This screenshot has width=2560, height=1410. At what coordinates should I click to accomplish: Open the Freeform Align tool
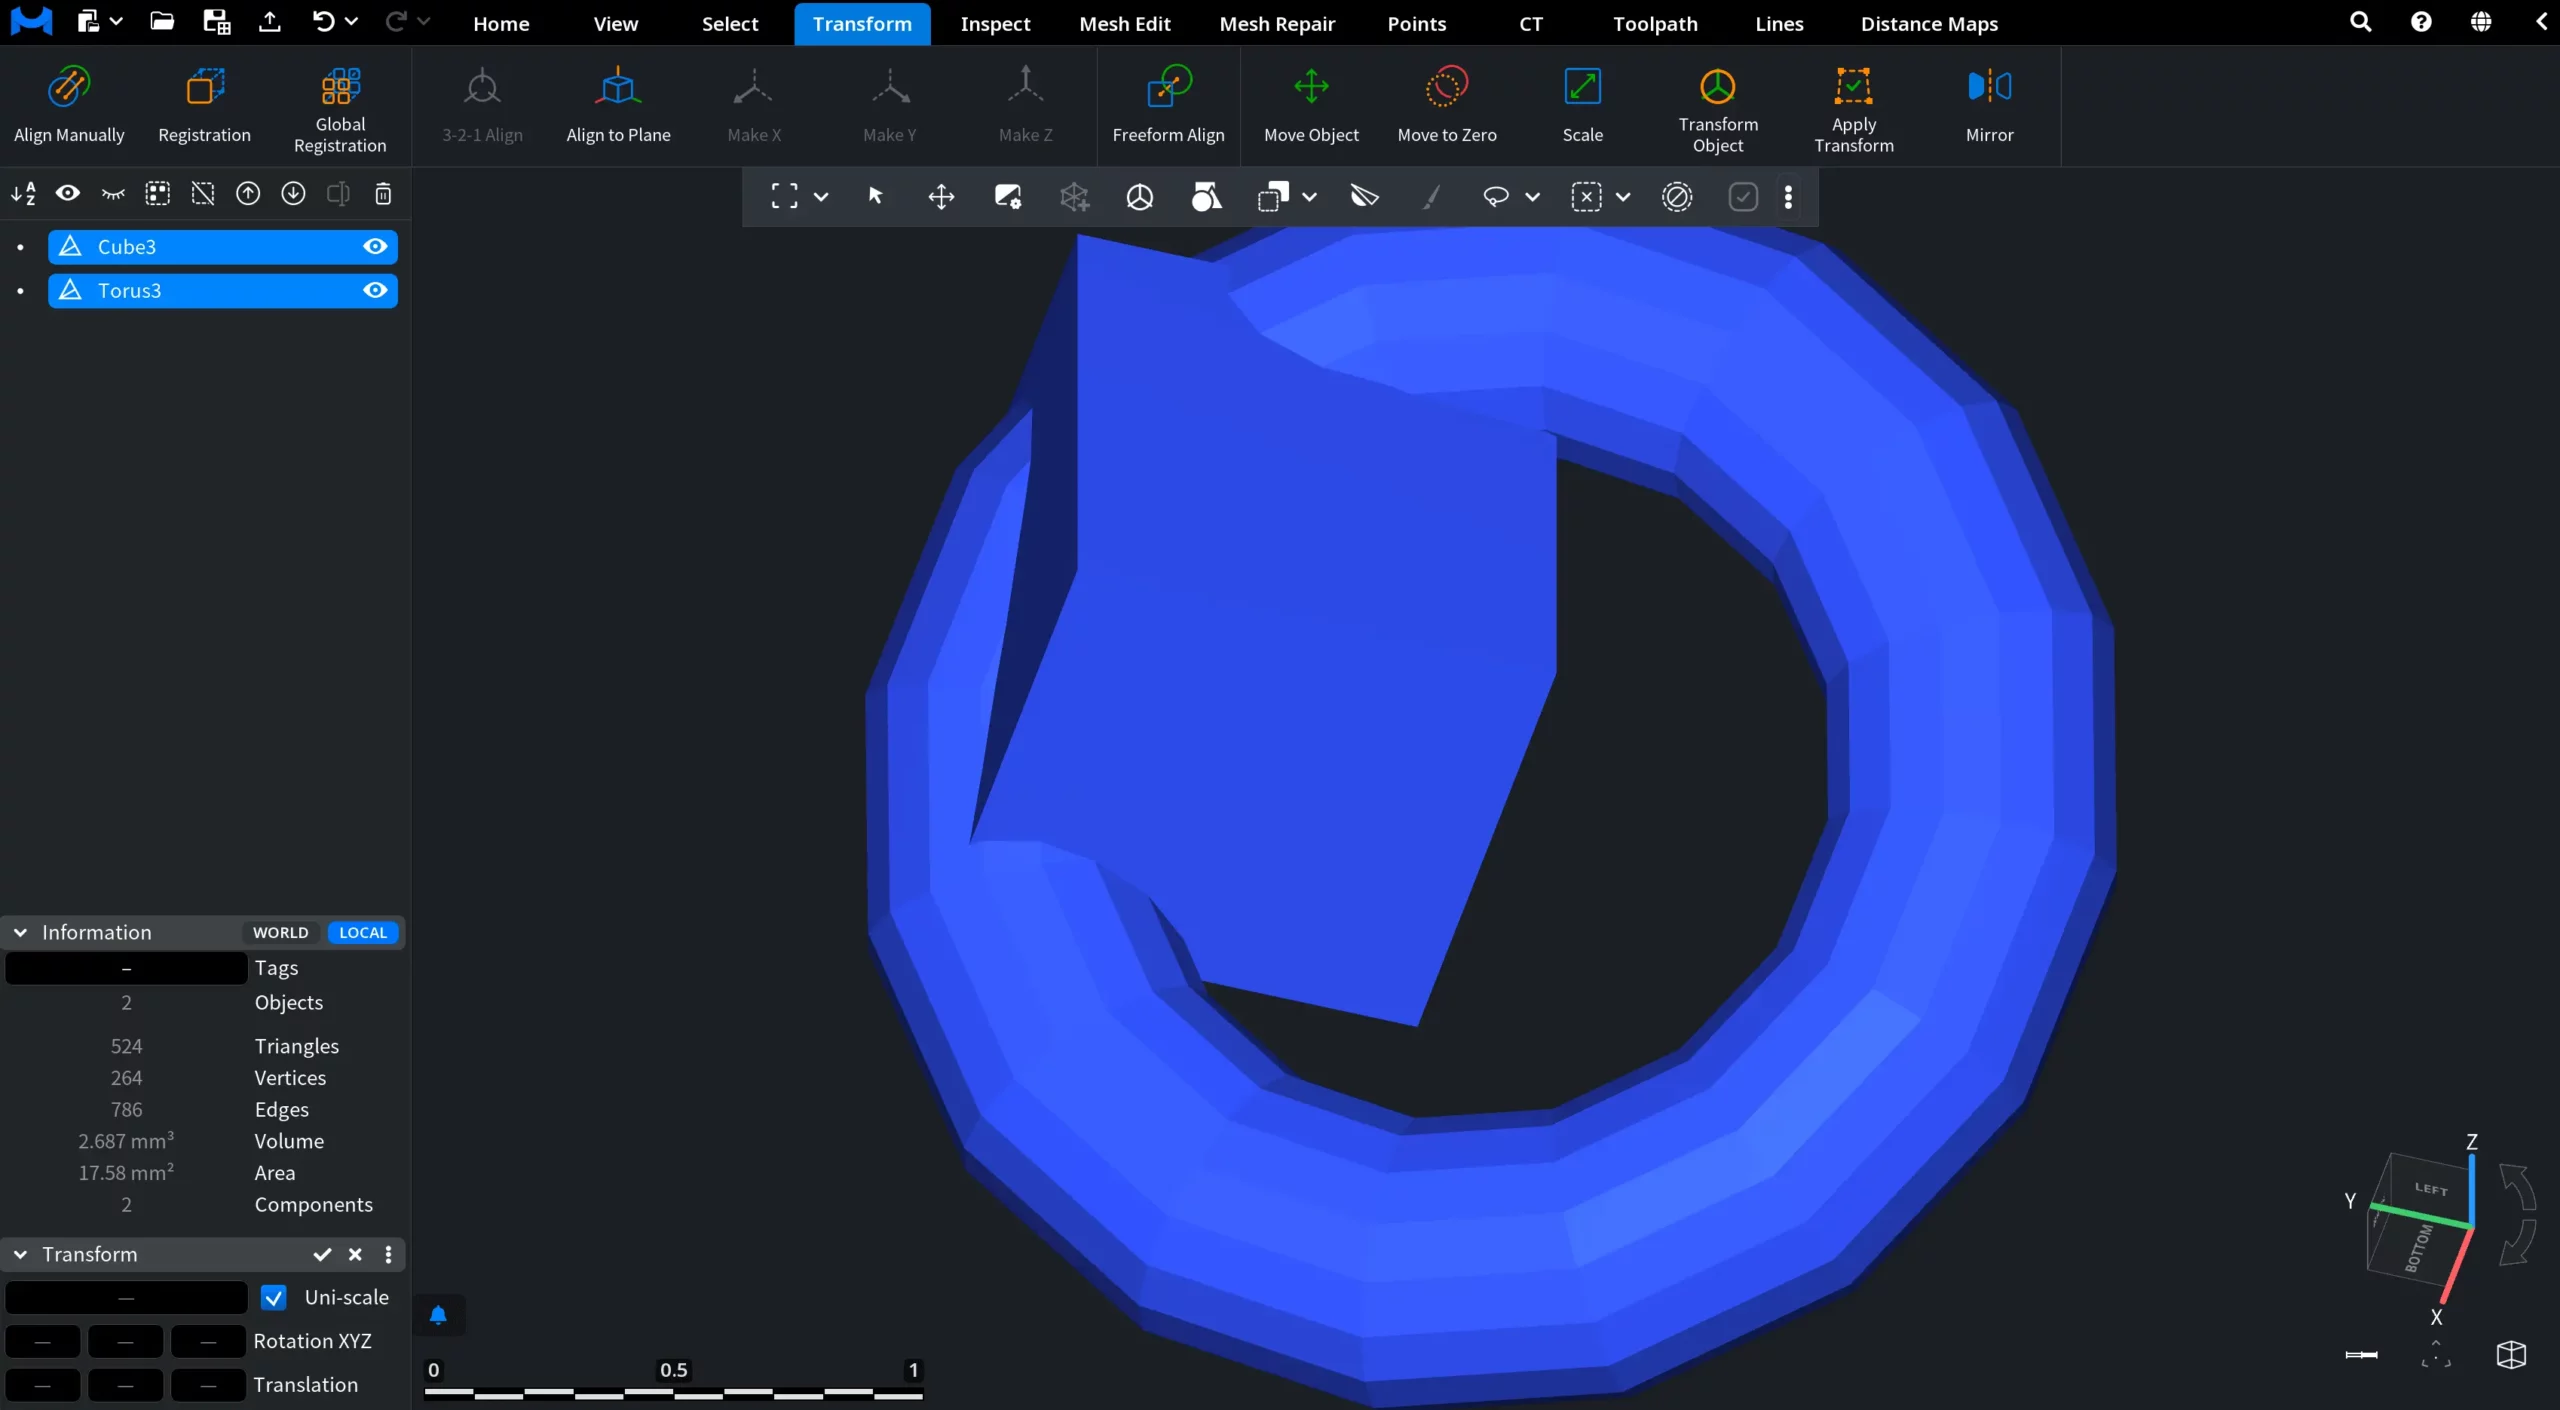point(1168,105)
